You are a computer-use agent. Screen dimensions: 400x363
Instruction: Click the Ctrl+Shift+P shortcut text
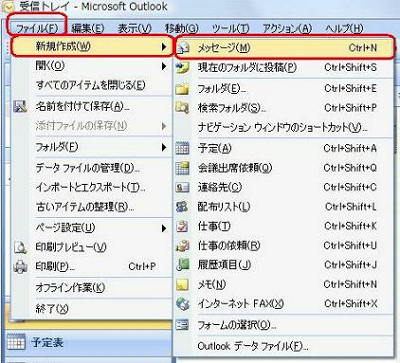(351, 108)
